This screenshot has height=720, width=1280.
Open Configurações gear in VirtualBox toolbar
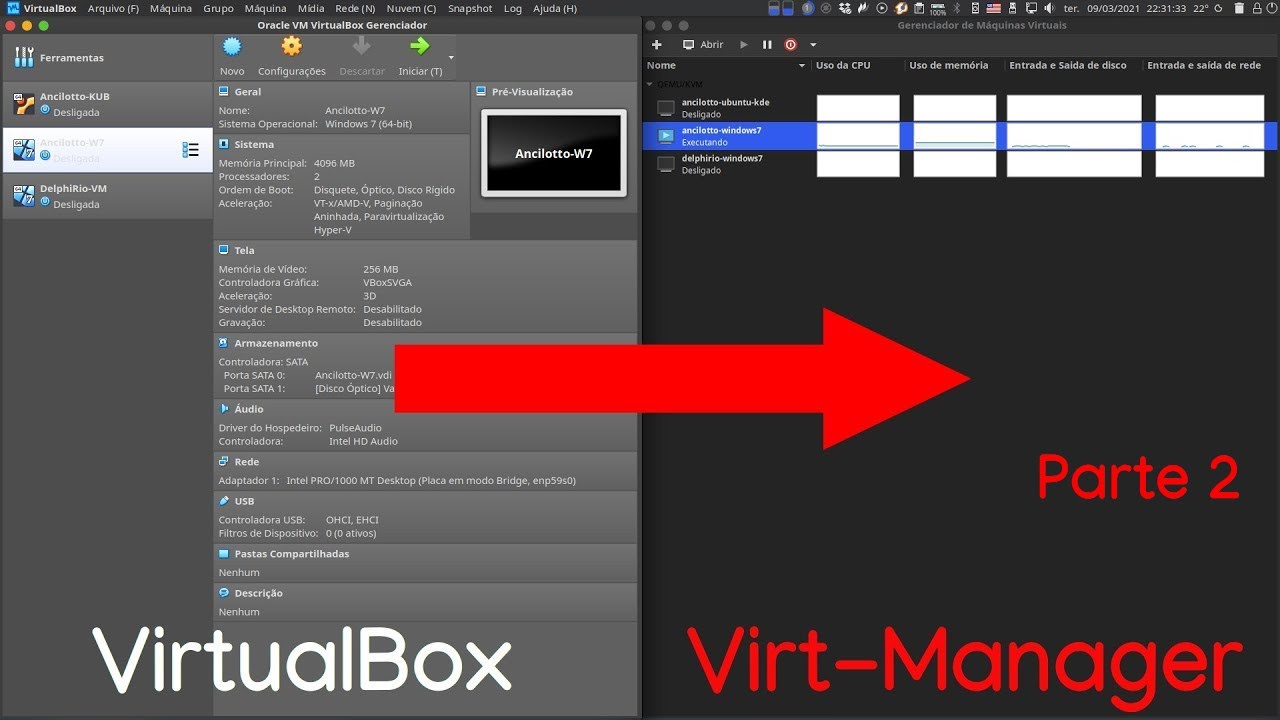click(291, 46)
